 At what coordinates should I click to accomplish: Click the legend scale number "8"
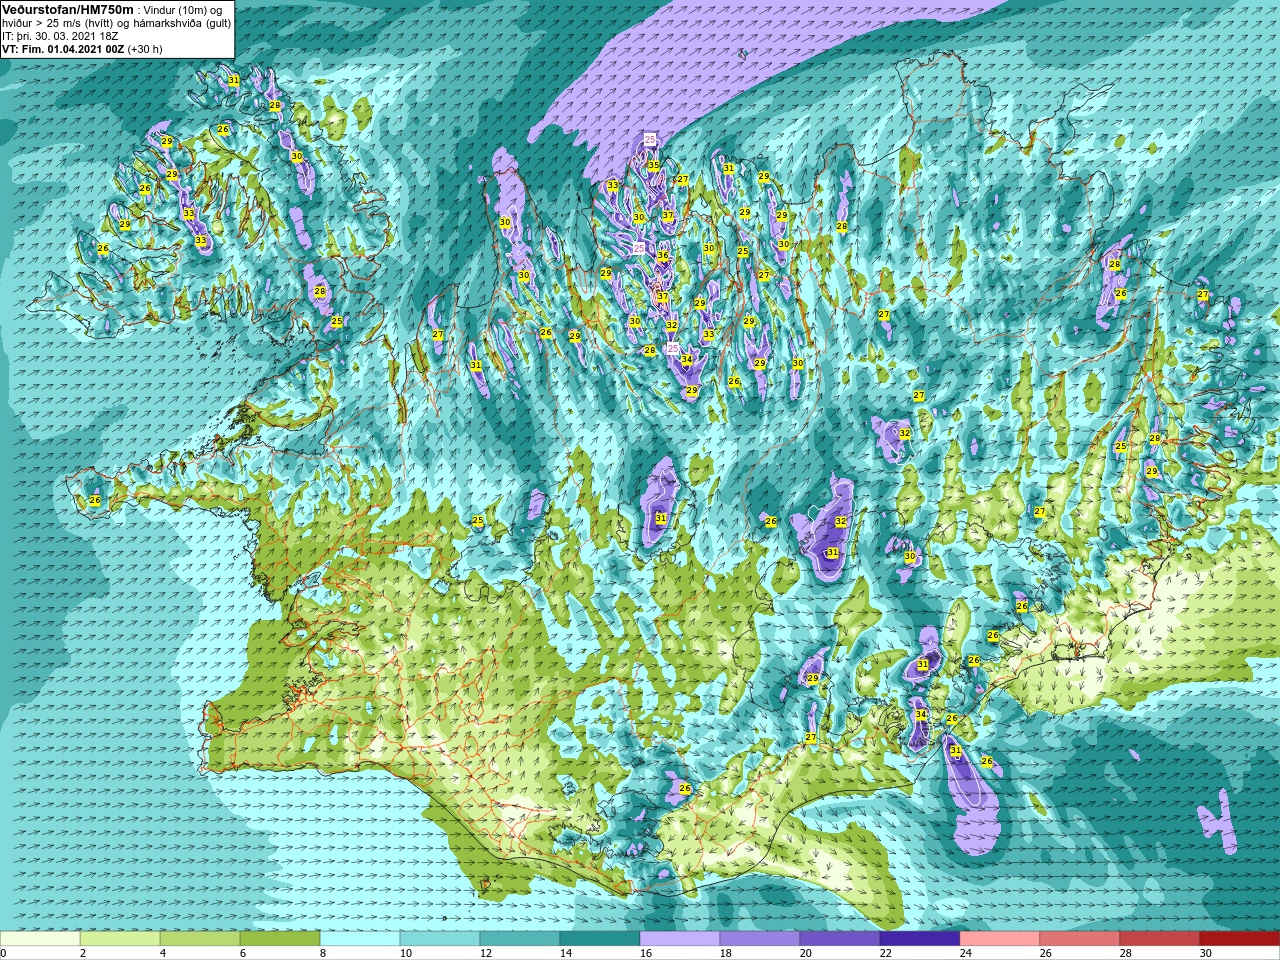point(323,953)
